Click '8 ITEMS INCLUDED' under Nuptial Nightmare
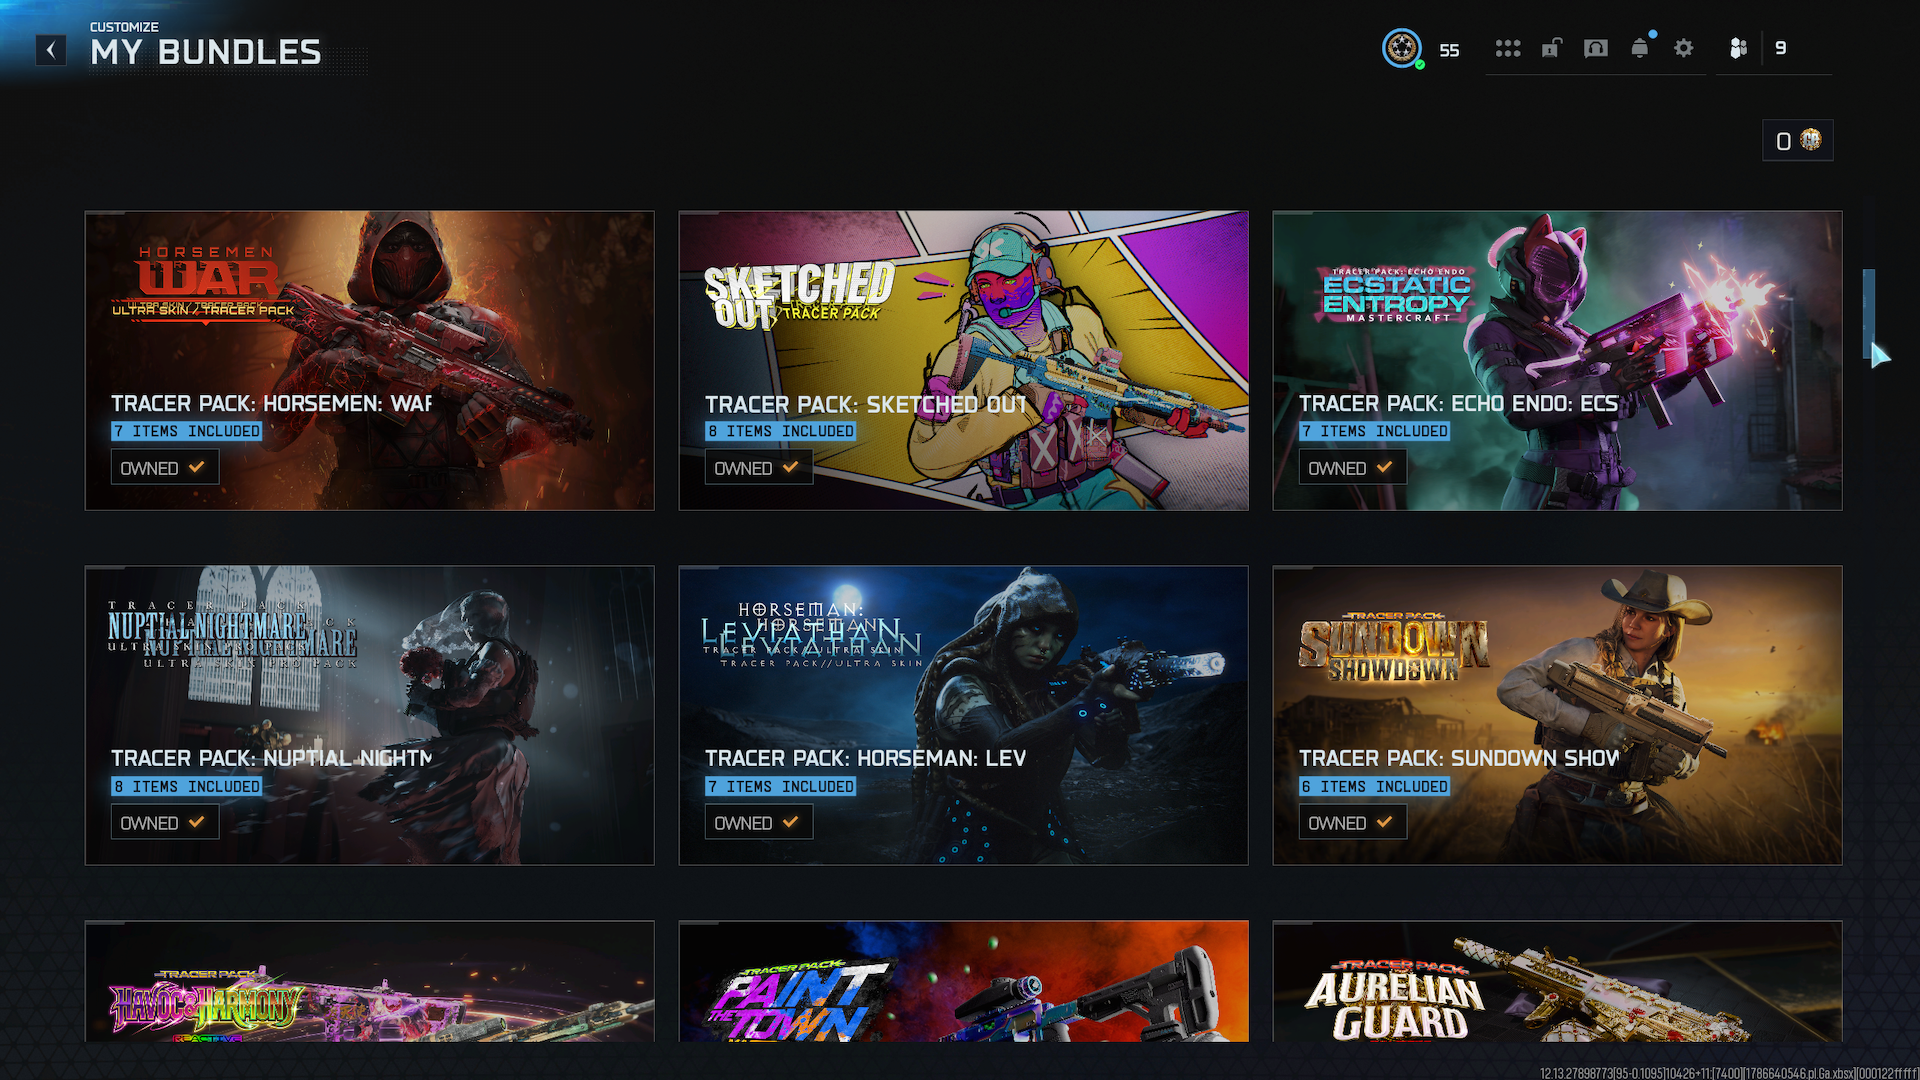 (187, 787)
